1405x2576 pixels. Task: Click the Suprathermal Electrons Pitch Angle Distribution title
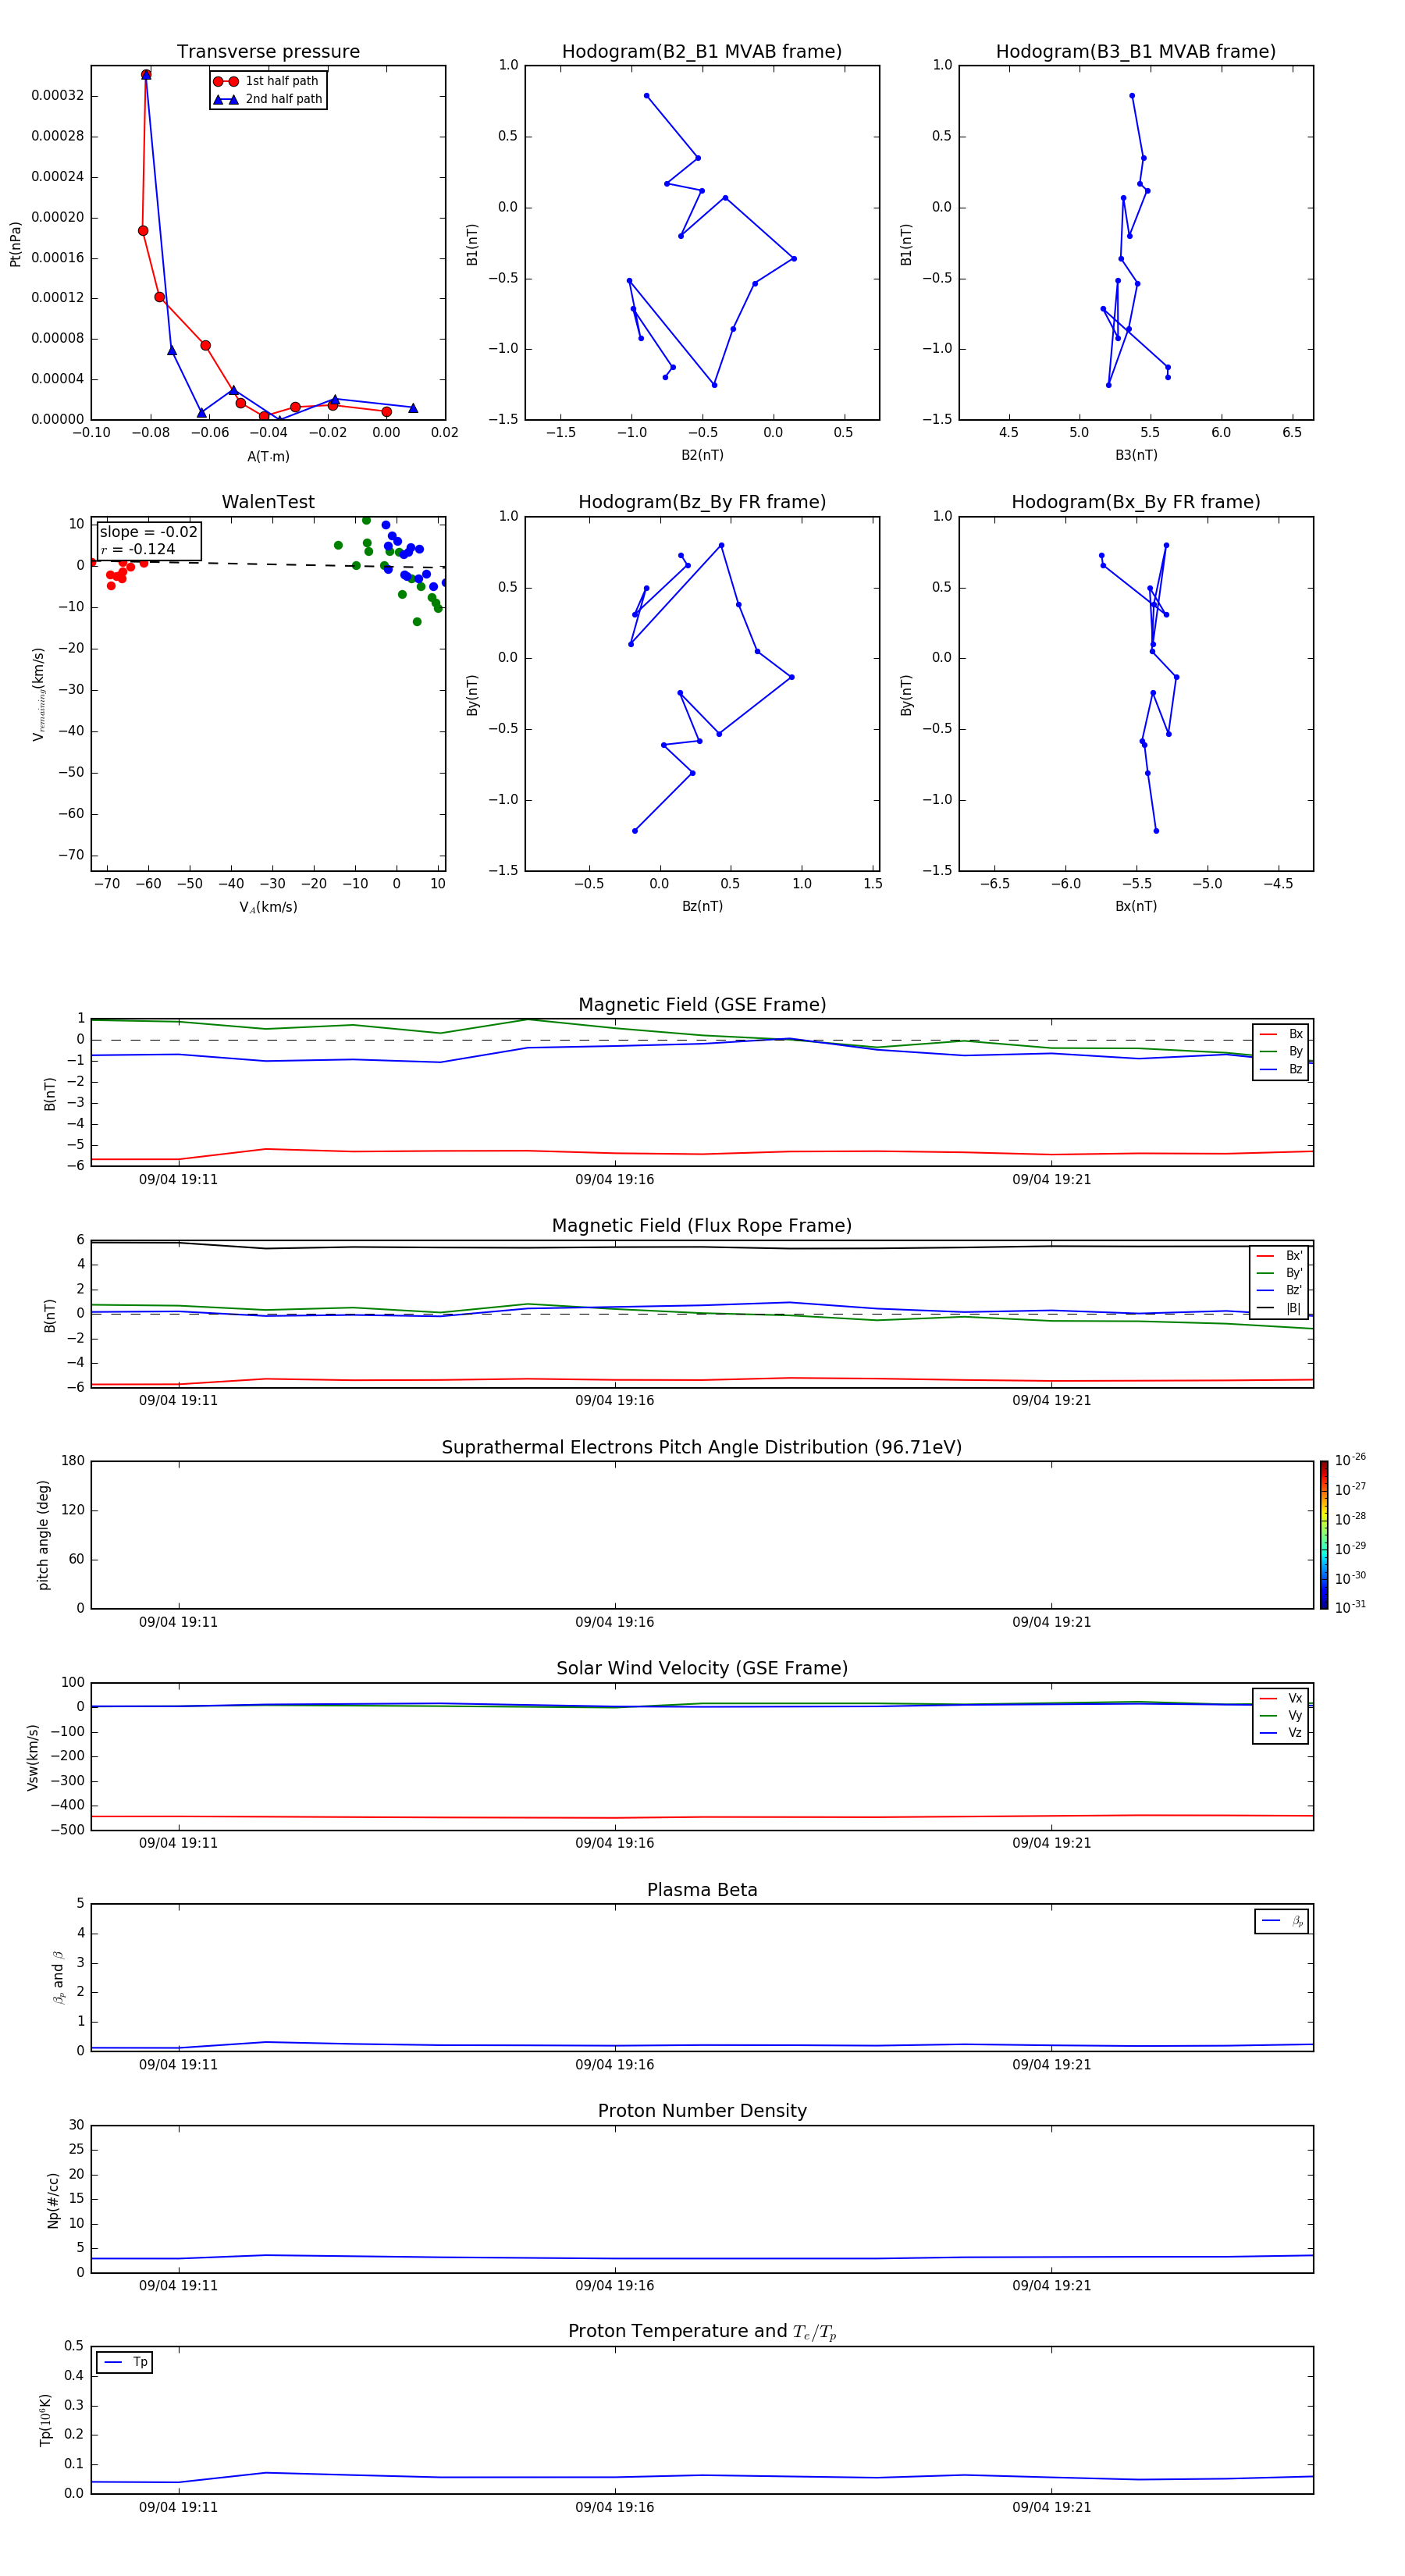702,1447
